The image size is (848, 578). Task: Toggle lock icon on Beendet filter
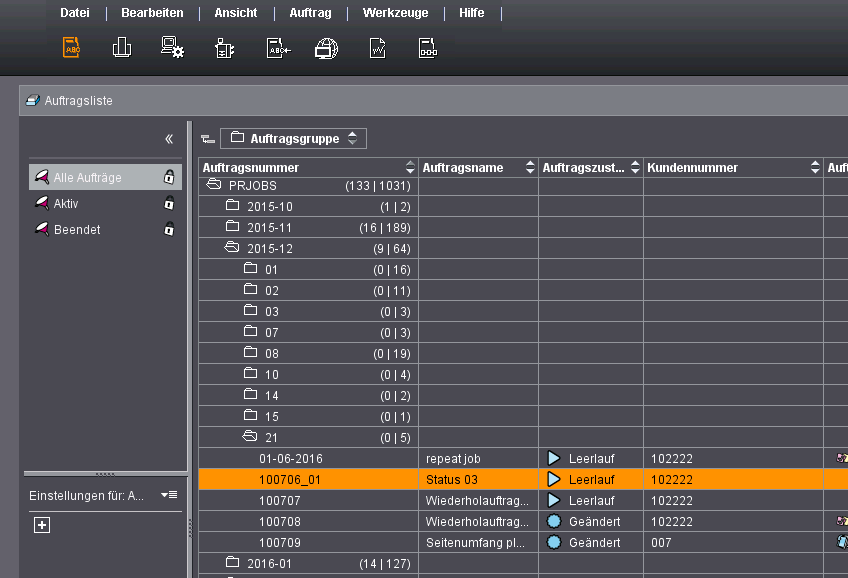tap(169, 229)
